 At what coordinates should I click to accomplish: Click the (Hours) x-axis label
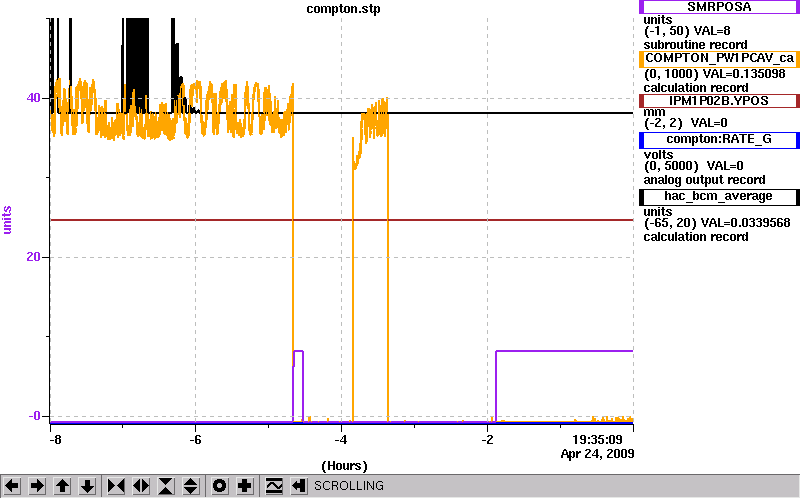pyautogui.click(x=344, y=466)
